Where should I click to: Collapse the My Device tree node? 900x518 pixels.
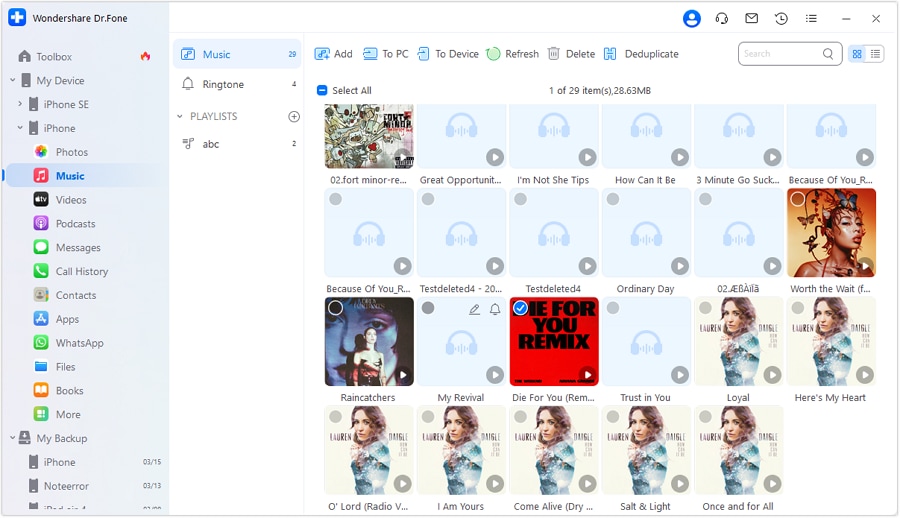[x=13, y=80]
